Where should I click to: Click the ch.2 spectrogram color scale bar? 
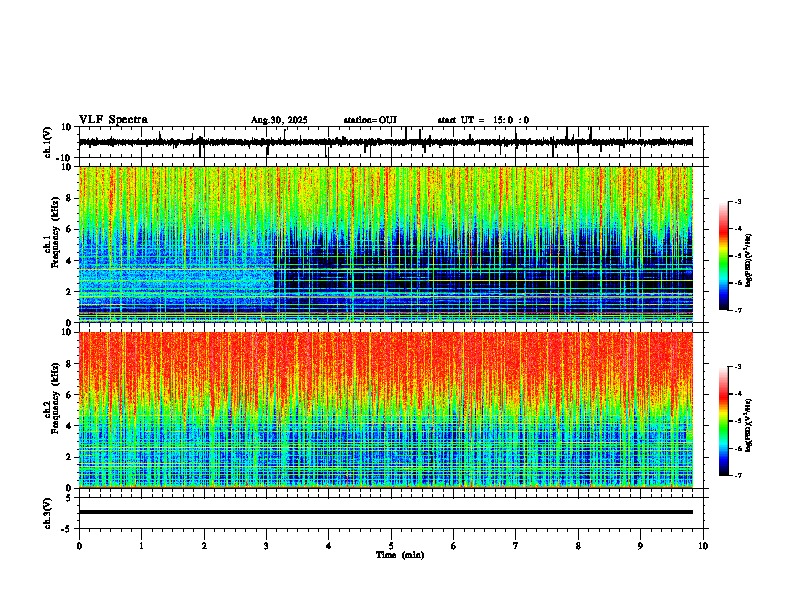point(724,421)
